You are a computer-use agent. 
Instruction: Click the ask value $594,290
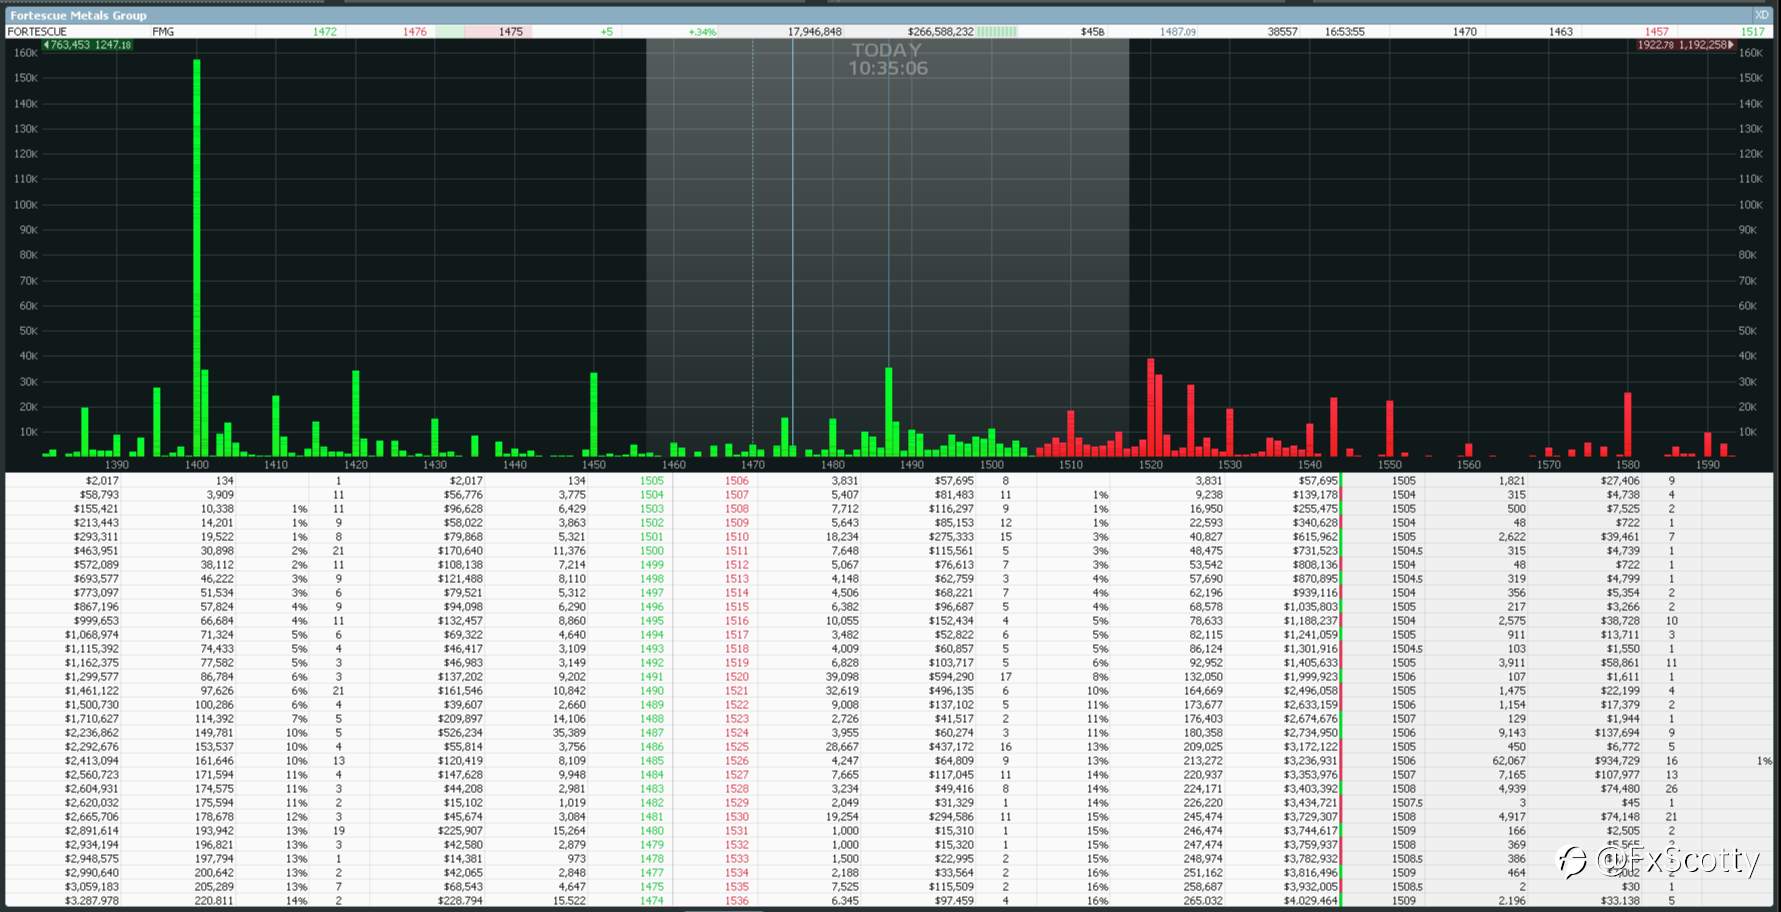tap(950, 677)
